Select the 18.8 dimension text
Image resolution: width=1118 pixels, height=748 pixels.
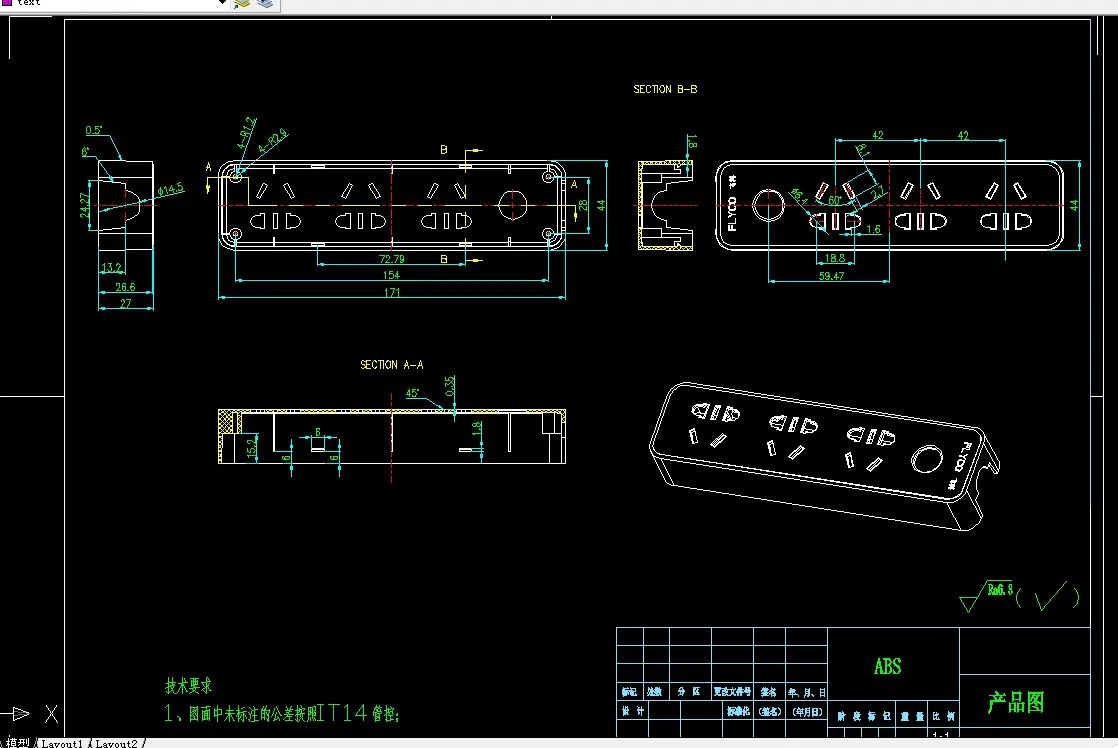[x=835, y=258]
